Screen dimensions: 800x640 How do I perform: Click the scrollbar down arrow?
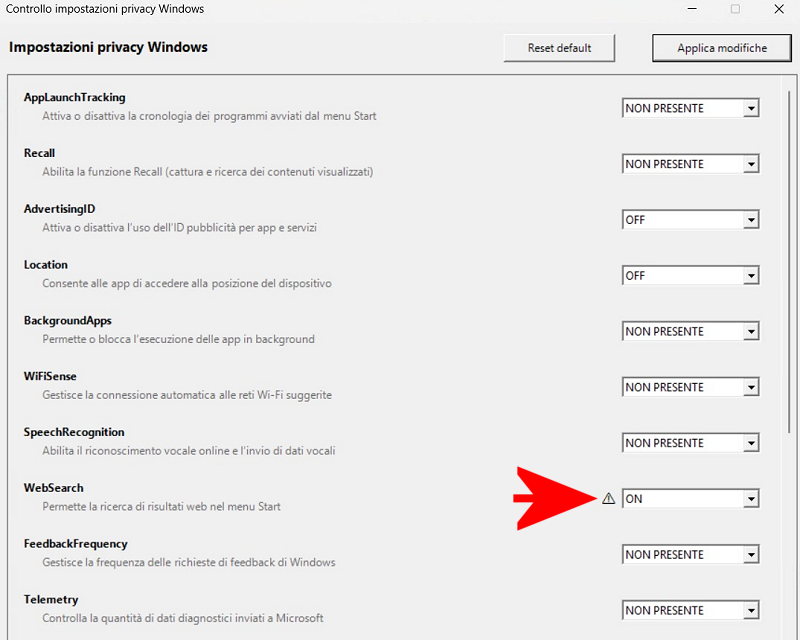tap(789, 632)
